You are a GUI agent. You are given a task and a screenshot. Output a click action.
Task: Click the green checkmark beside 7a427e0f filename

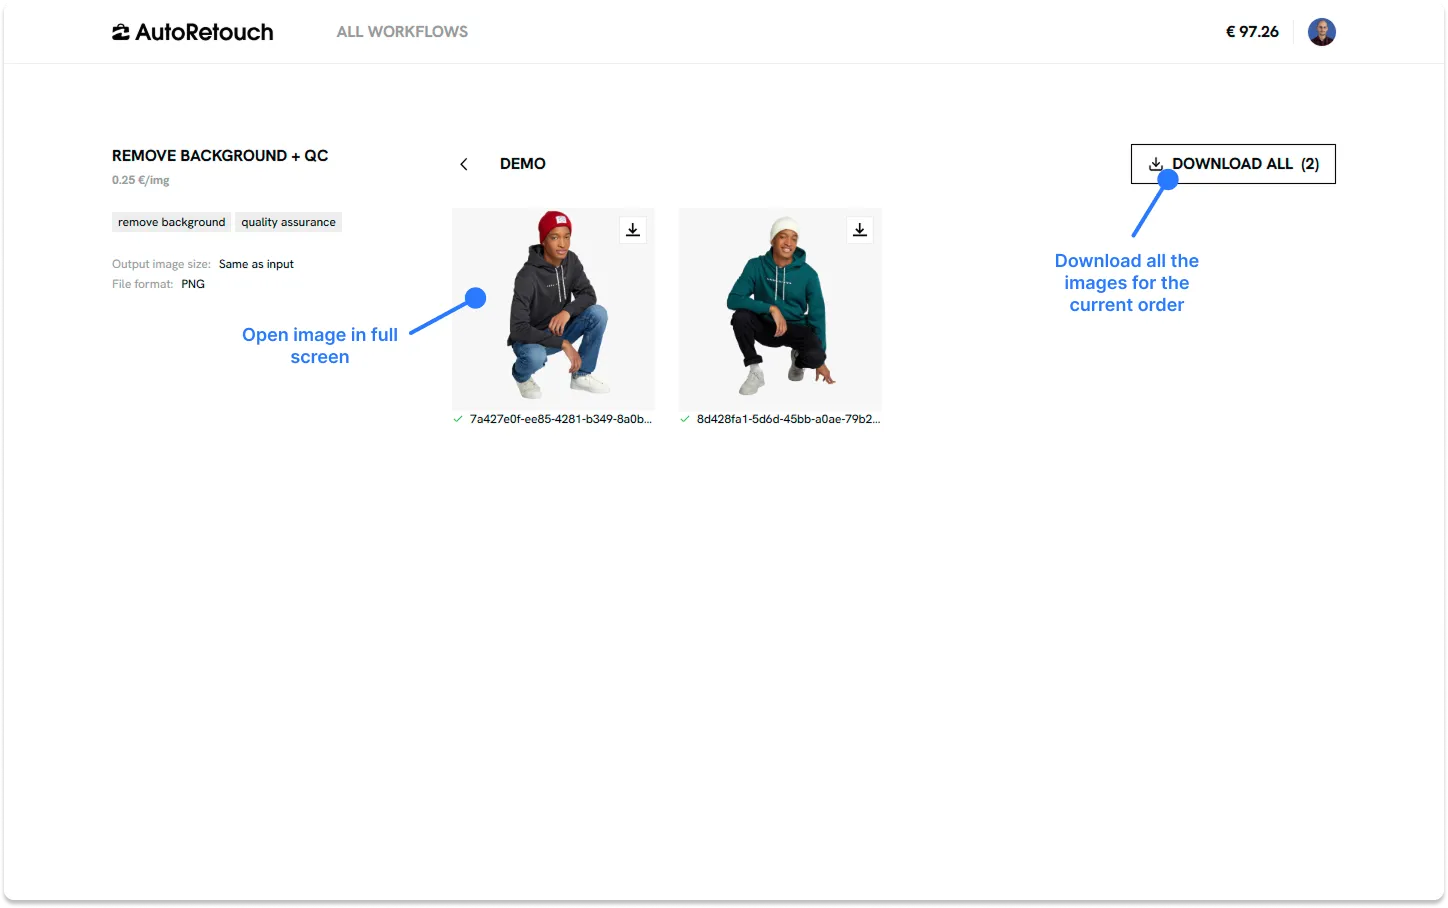click(457, 419)
